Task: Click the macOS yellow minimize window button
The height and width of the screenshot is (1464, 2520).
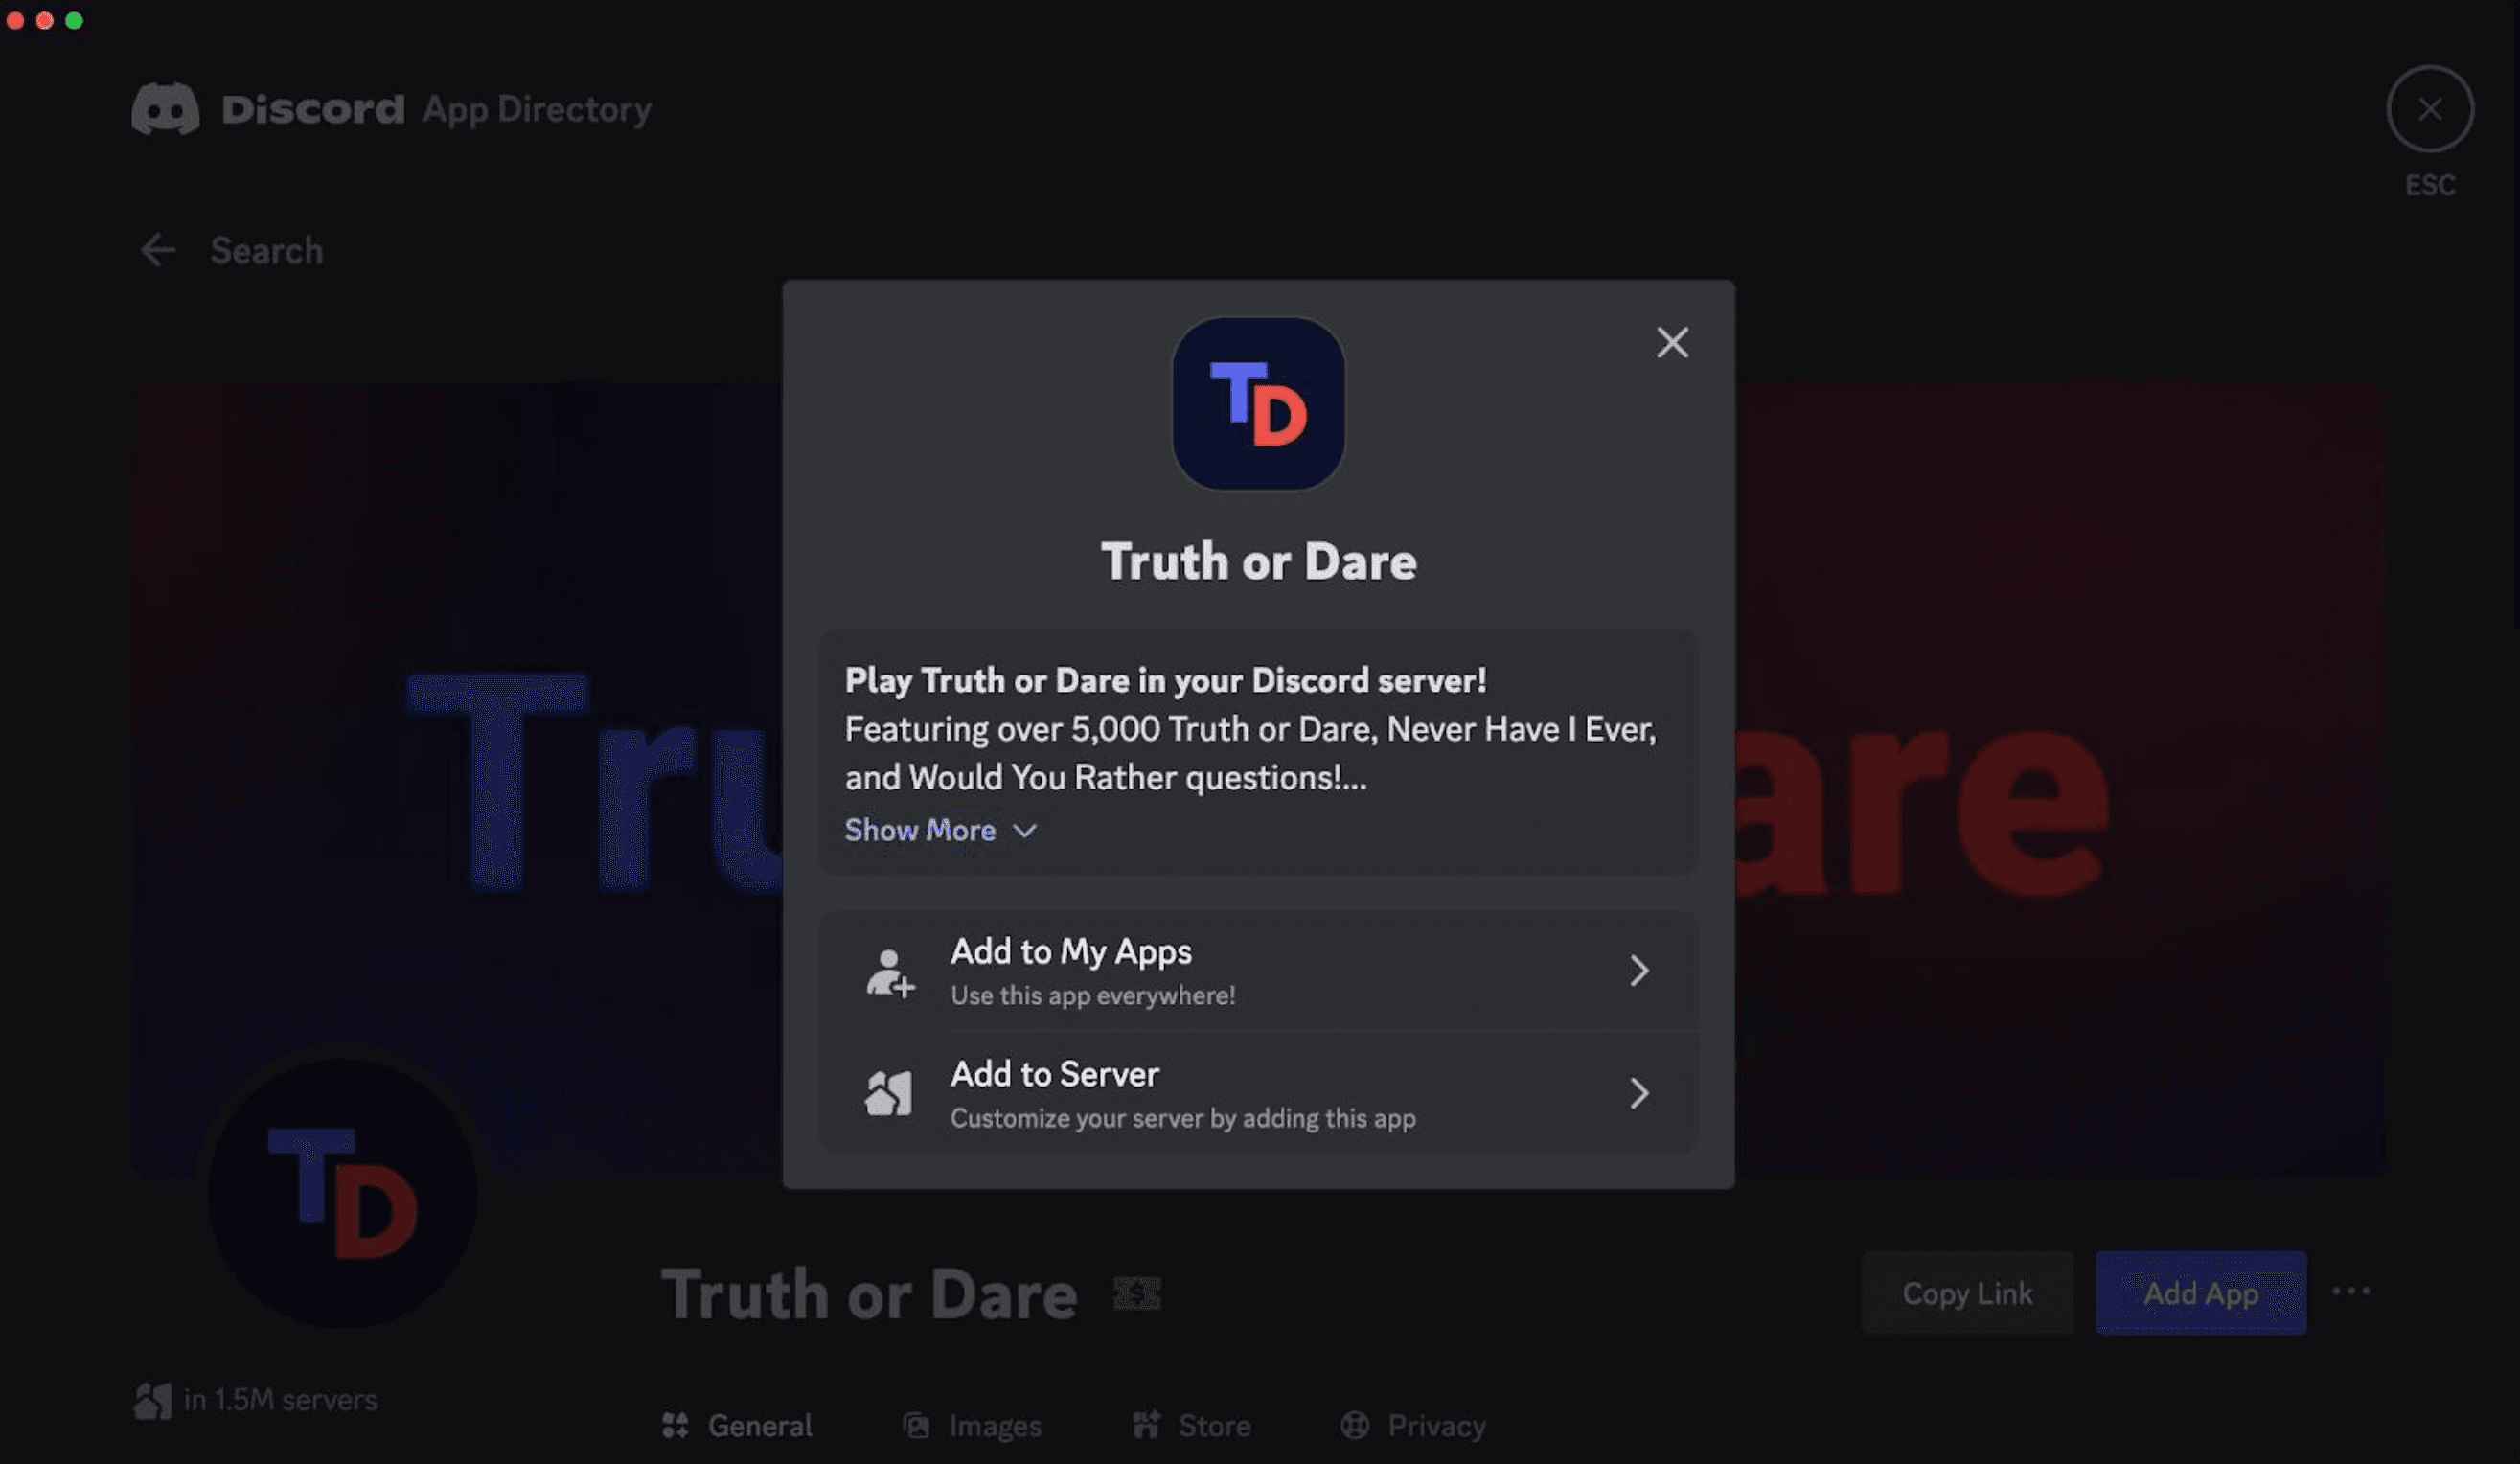Action: click(x=44, y=20)
